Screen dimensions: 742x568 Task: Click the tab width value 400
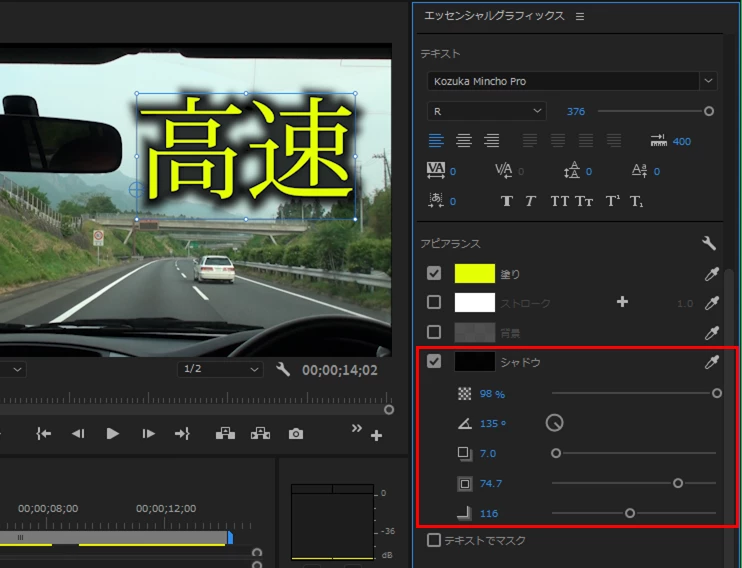681,142
